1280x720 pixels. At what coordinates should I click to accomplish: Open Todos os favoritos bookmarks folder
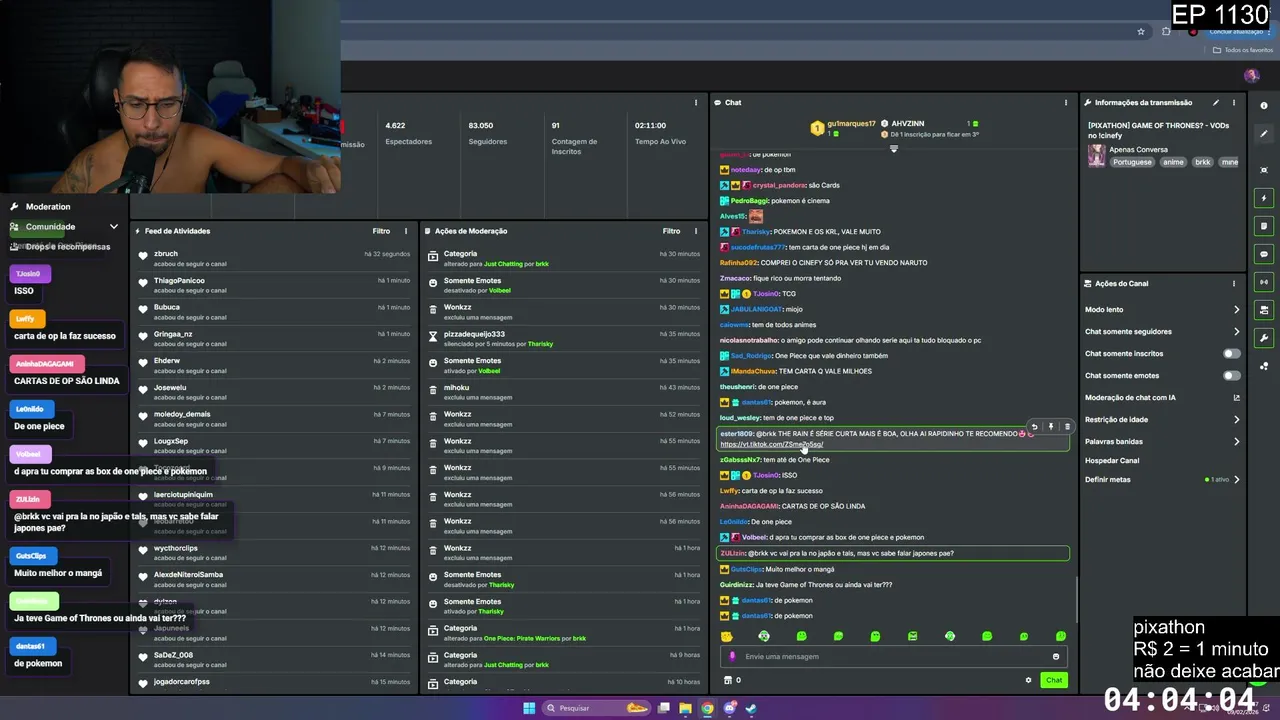[1243, 50]
